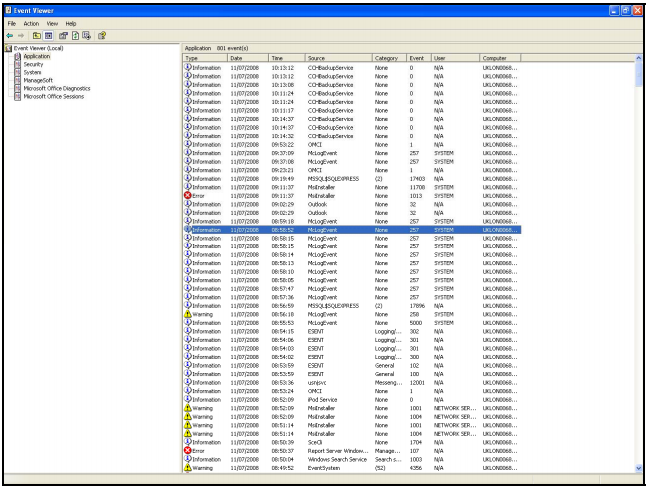Click the ManageSoft log icon in the tree
This screenshot has width=649, height=488.
17,80
